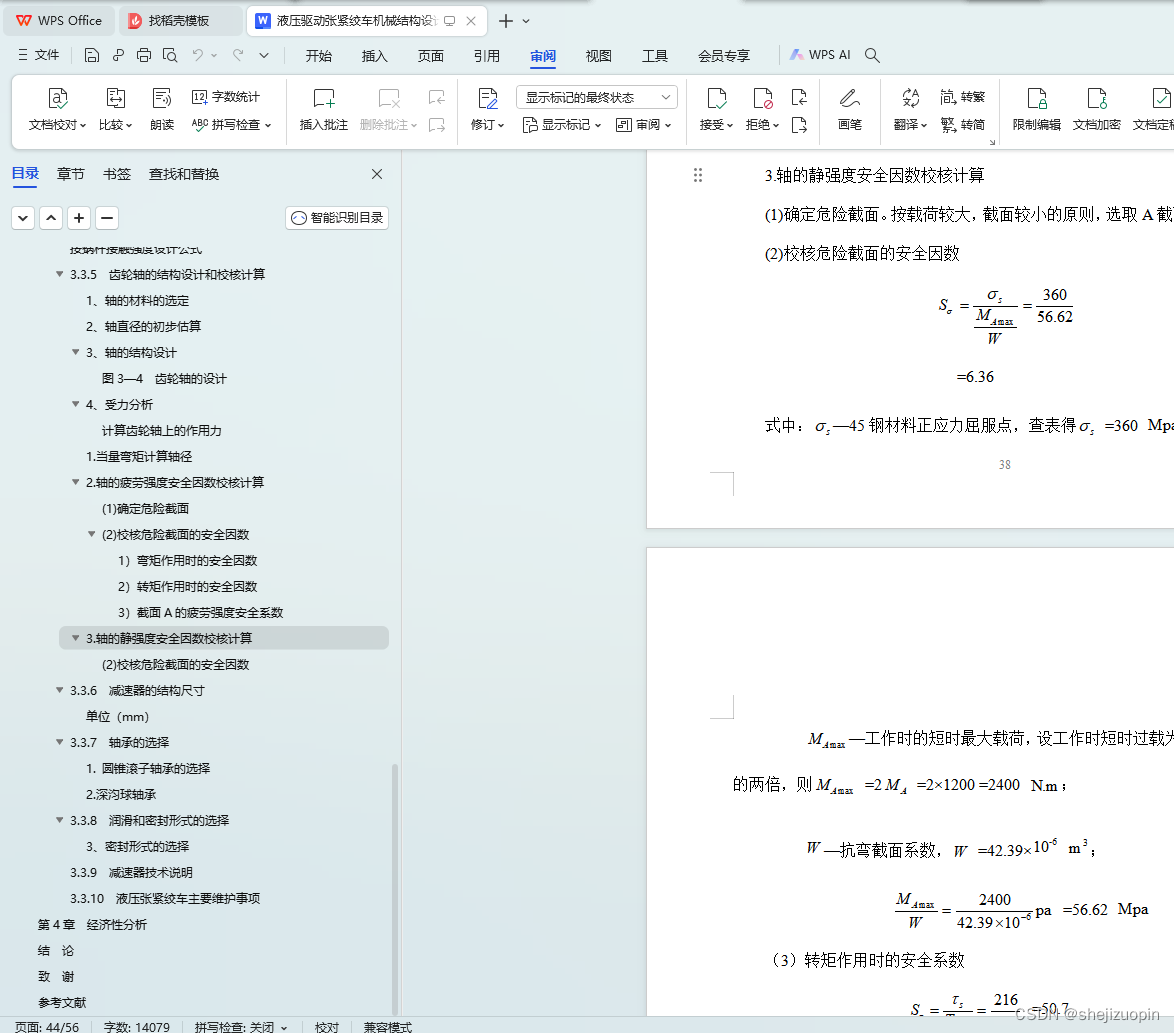
Task: Click the plus button to promote outline level
Action: 79,218
